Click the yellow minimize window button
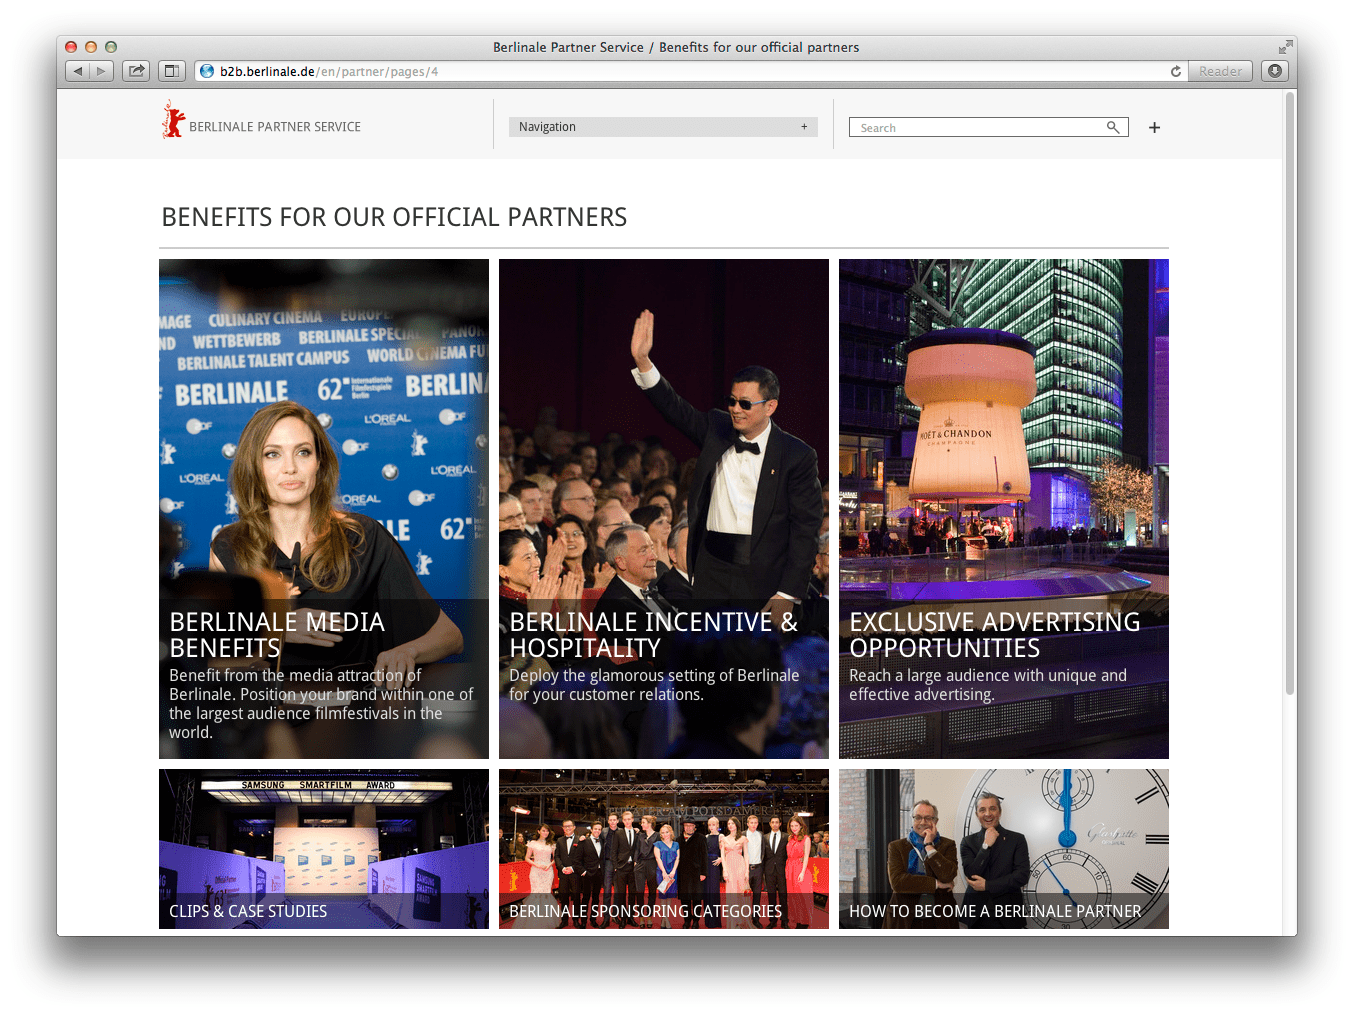 click(91, 47)
